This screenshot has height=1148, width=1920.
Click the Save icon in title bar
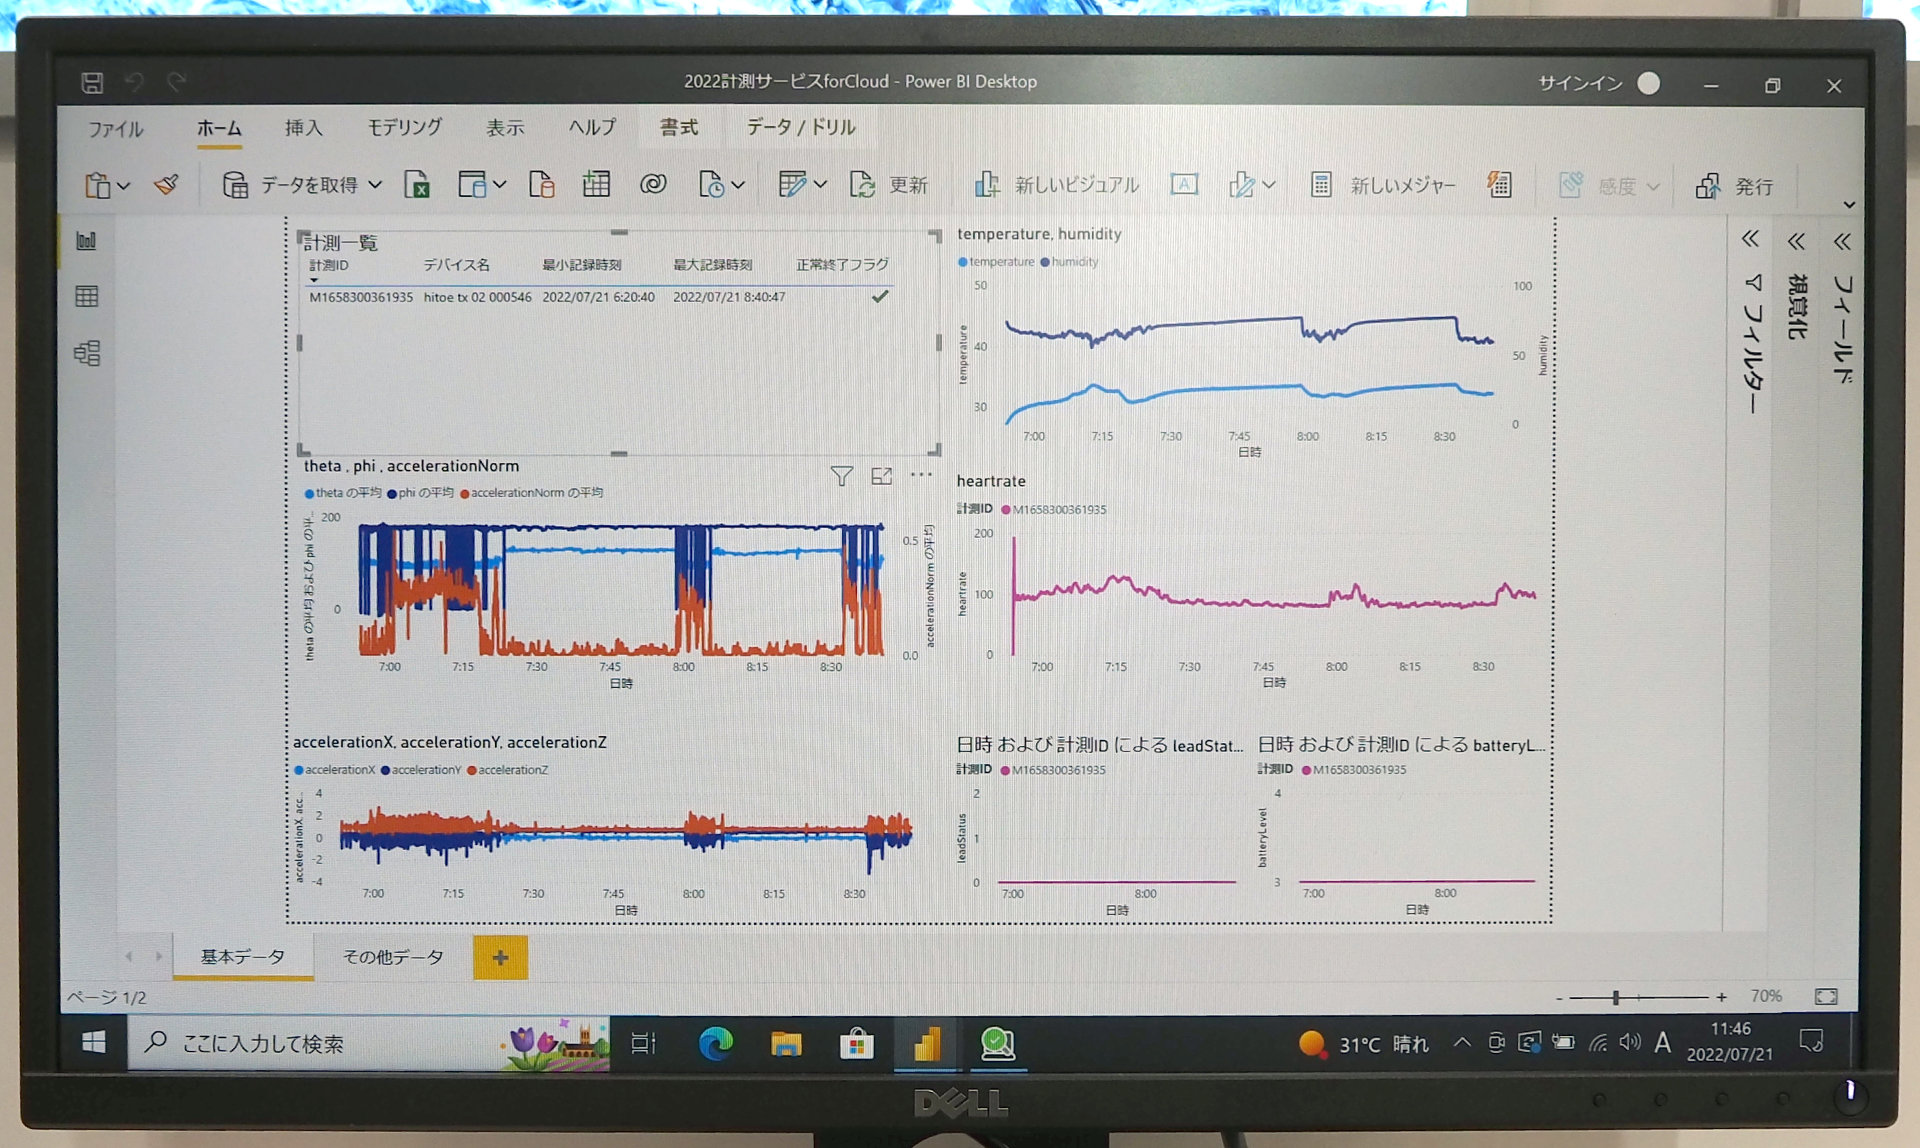click(x=92, y=82)
